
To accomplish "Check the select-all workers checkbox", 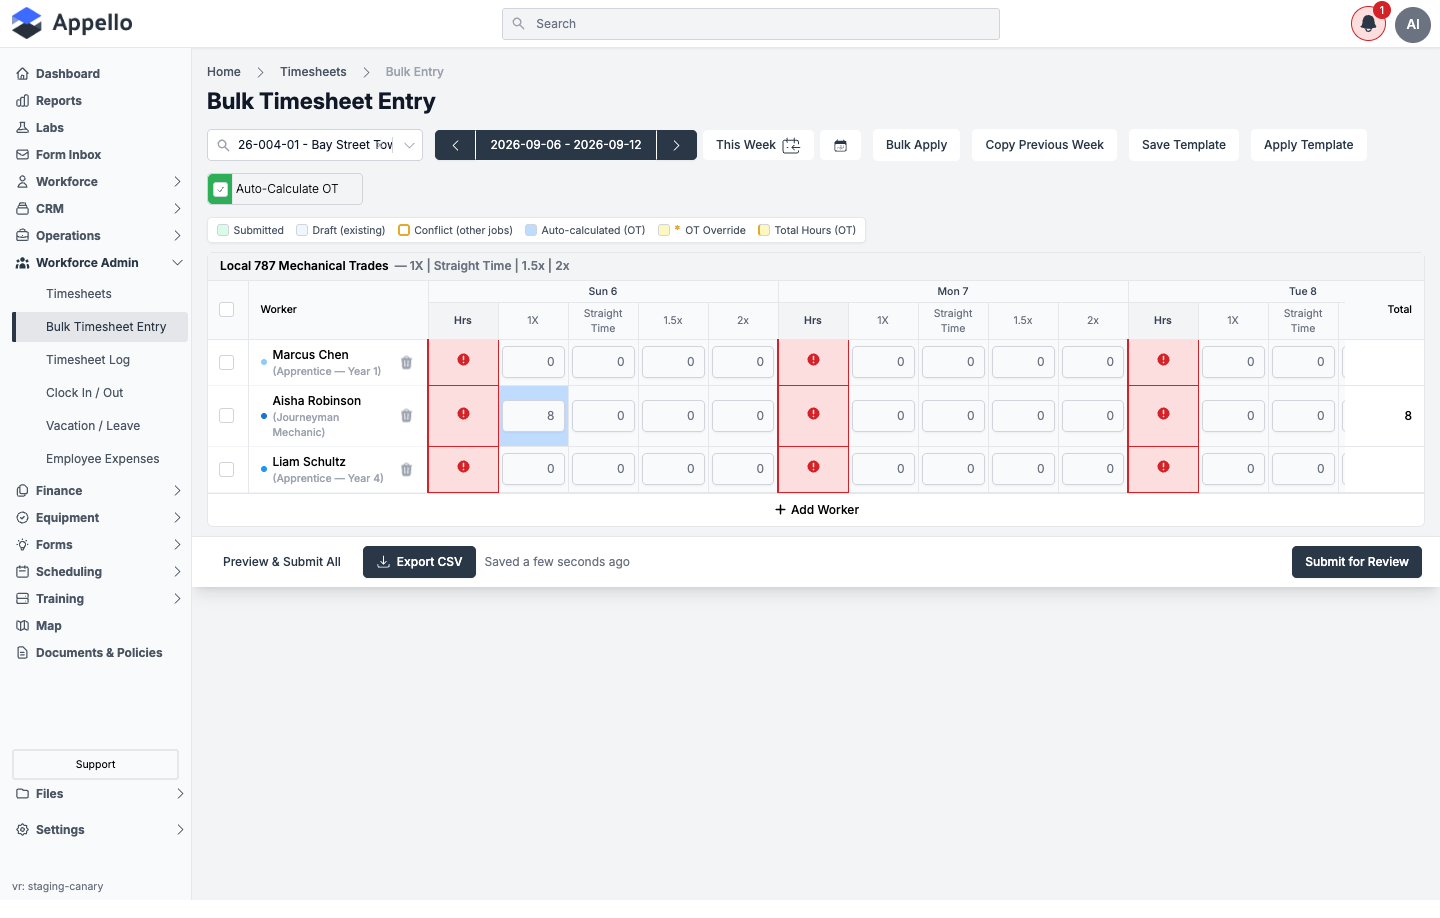I will point(227,310).
